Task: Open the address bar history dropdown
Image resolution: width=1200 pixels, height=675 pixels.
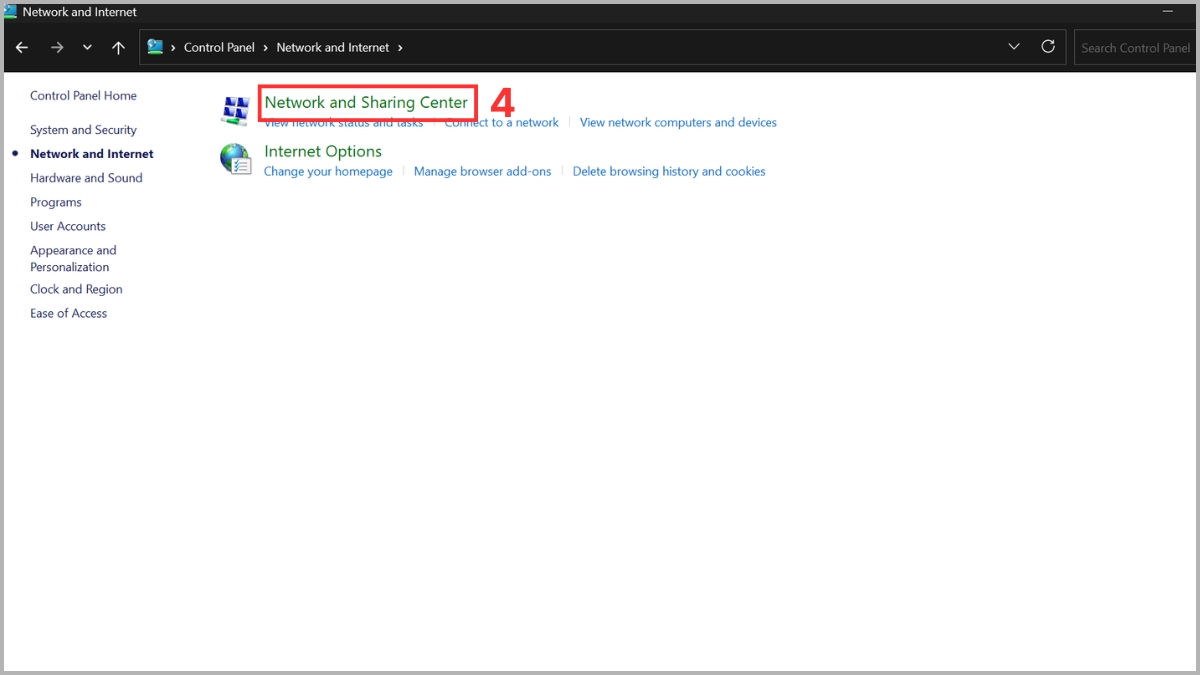Action: (x=1014, y=47)
